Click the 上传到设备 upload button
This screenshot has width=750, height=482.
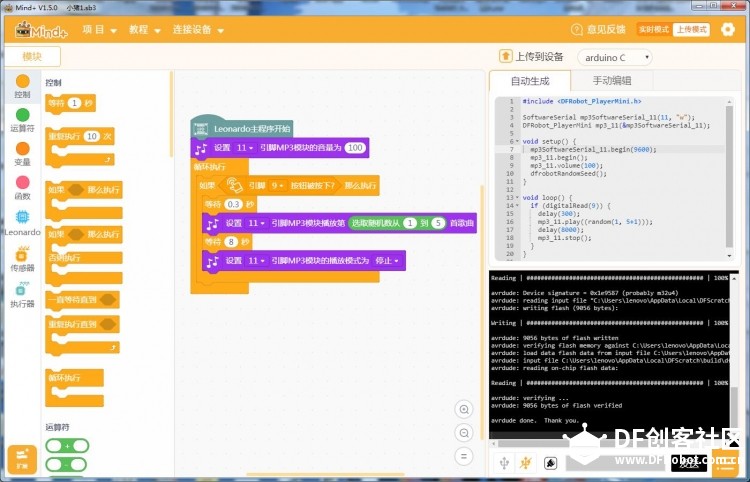pyautogui.click(x=531, y=56)
